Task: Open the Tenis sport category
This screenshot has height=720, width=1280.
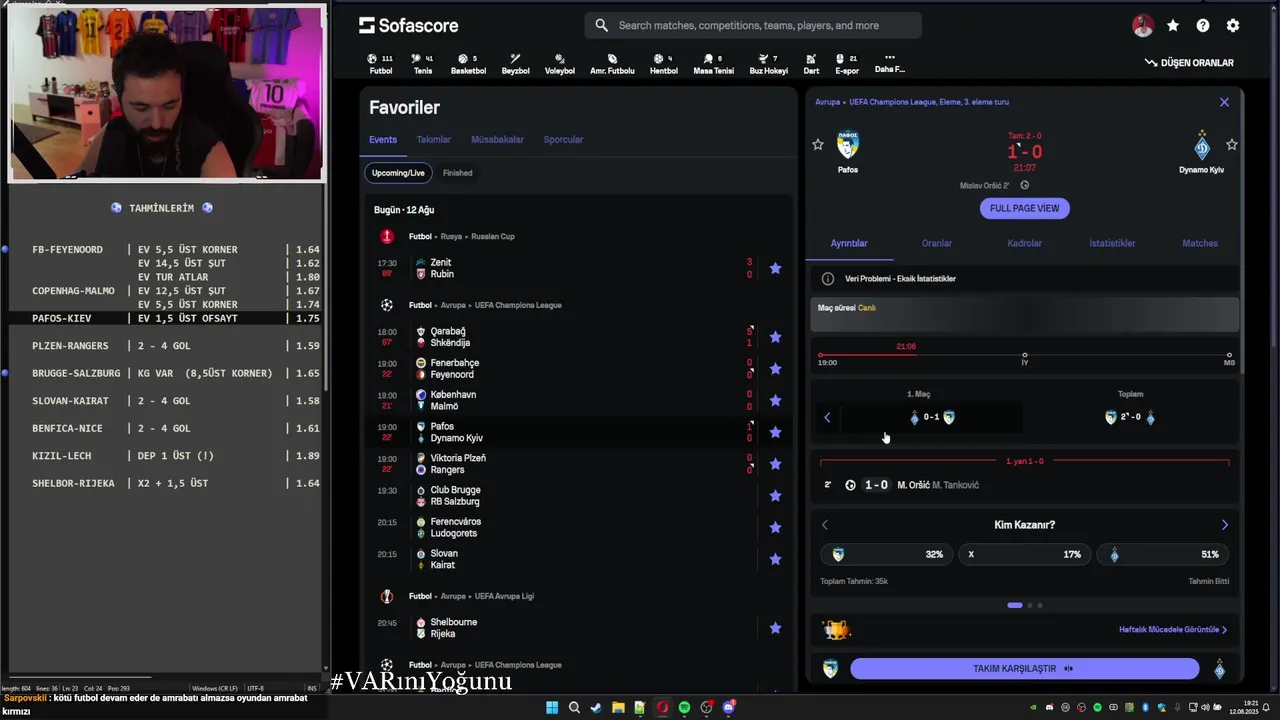Action: tap(423, 64)
